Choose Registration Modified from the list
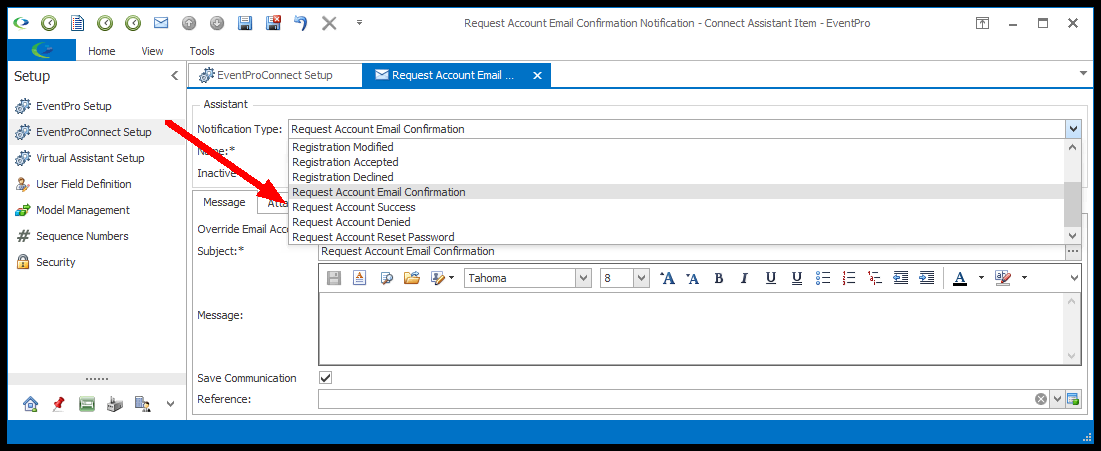The image size is (1101, 451). (x=343, y=147)
